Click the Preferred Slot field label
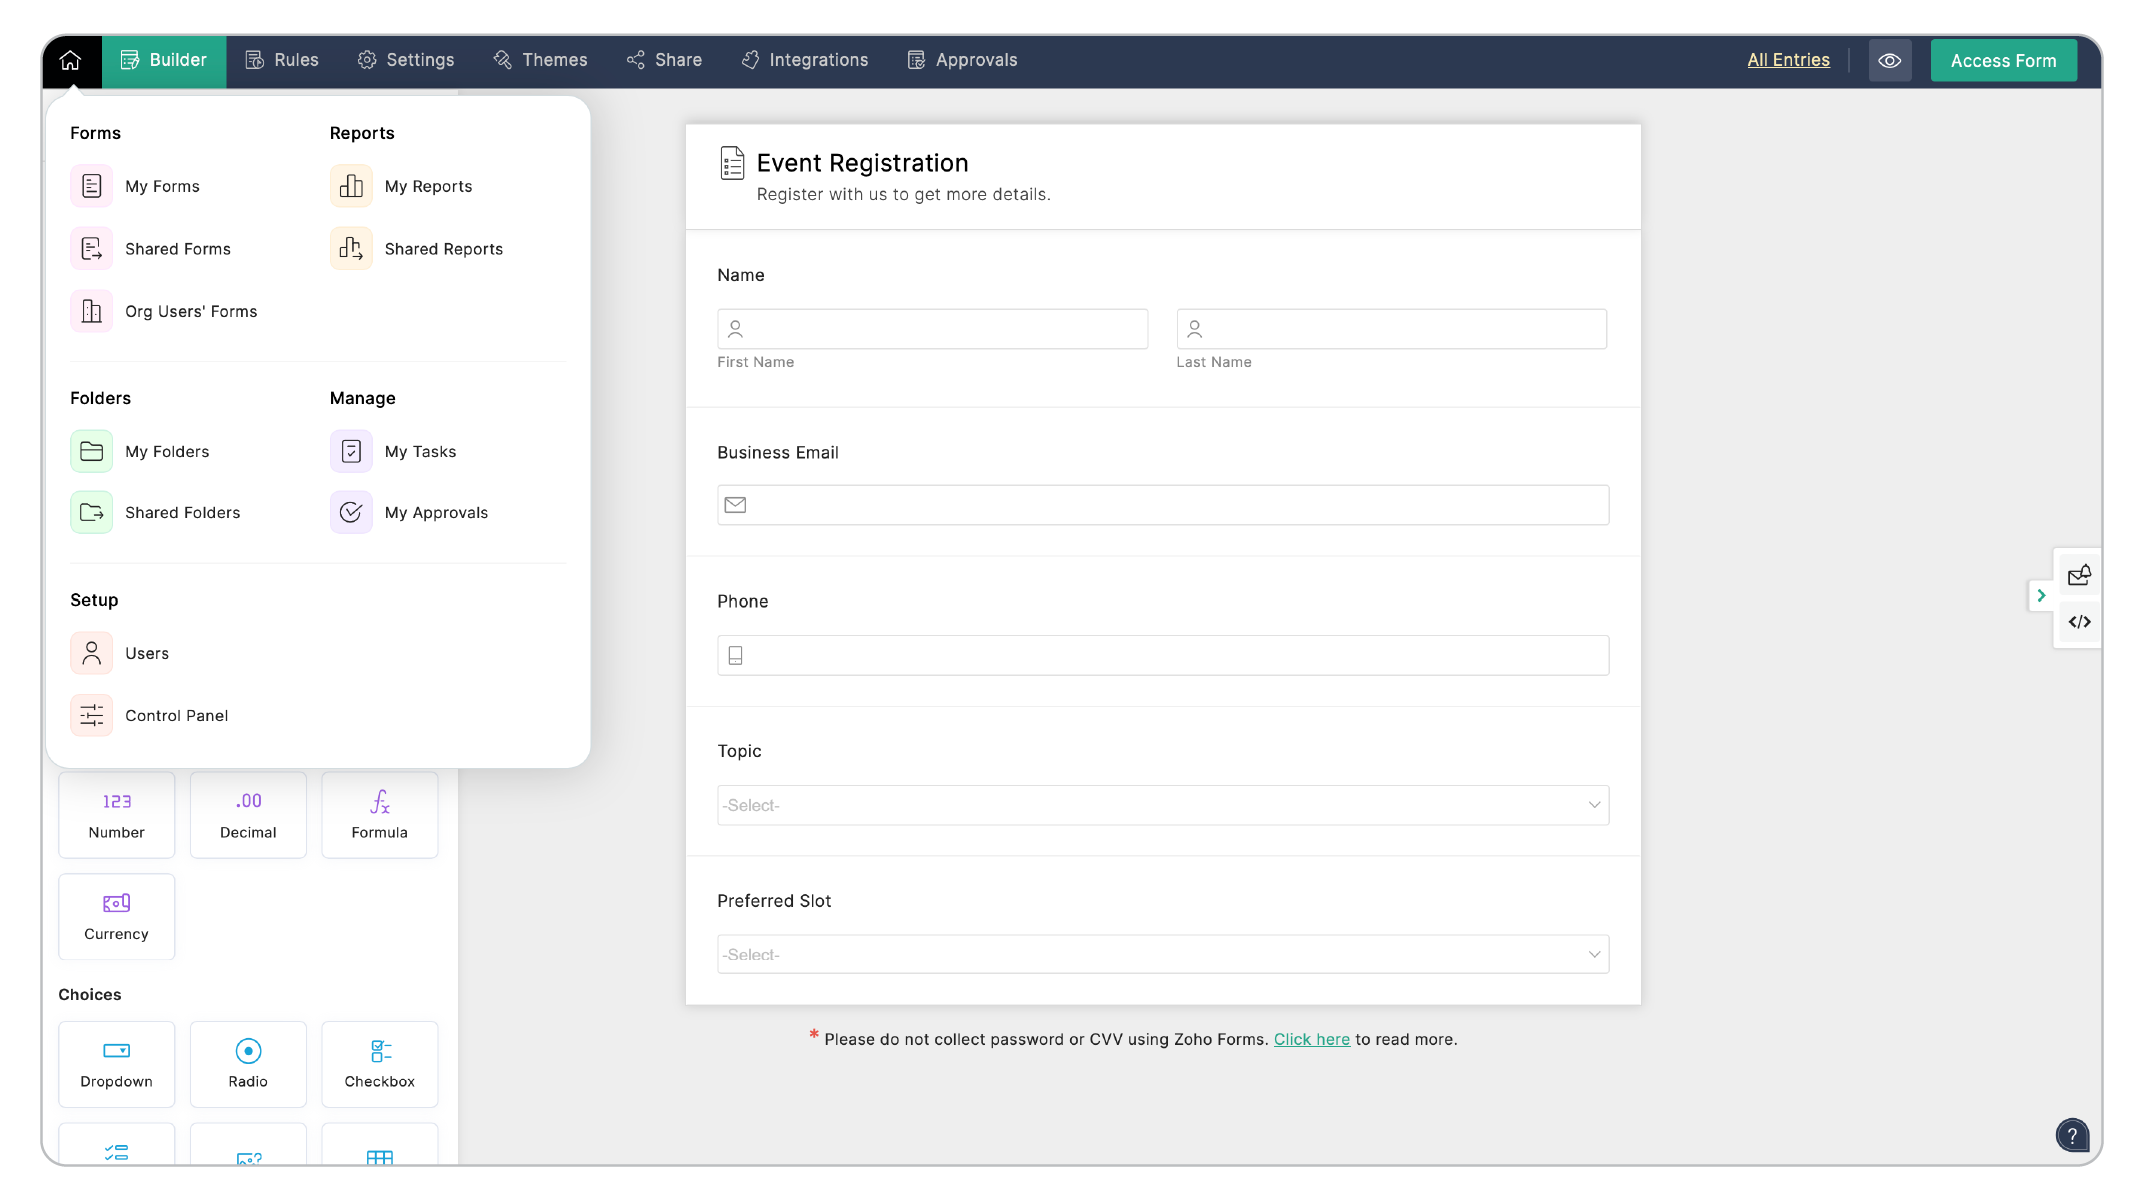 pos(774,901)
